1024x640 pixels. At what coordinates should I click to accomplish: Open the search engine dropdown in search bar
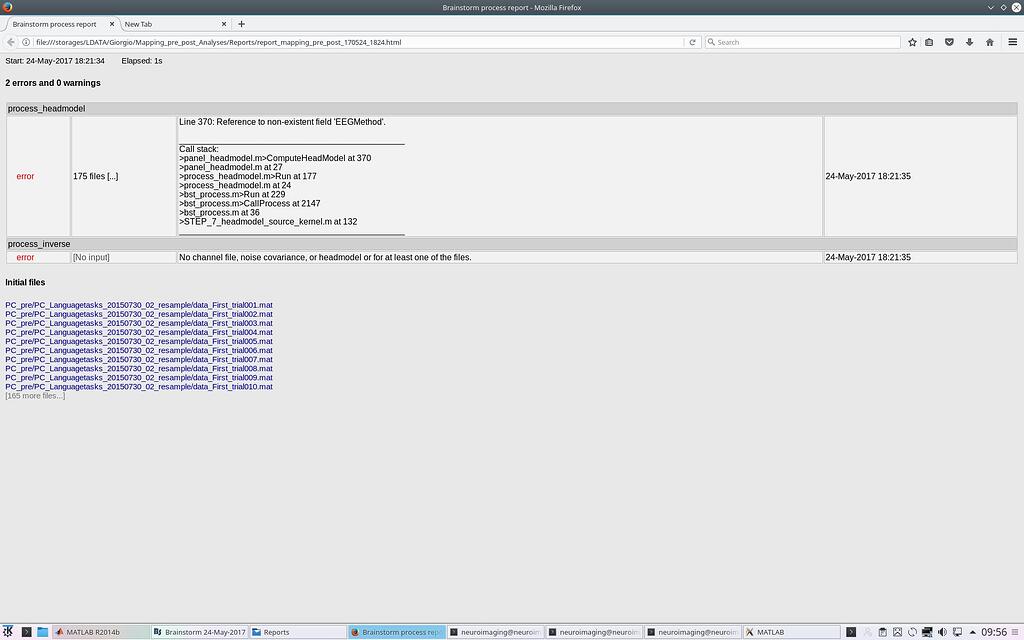click(713, 42)
